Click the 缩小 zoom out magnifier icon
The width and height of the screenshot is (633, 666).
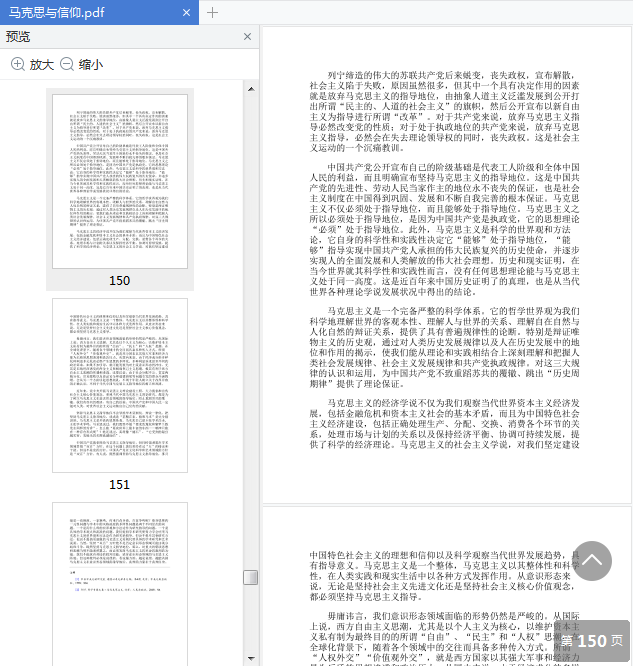point(67,64)
